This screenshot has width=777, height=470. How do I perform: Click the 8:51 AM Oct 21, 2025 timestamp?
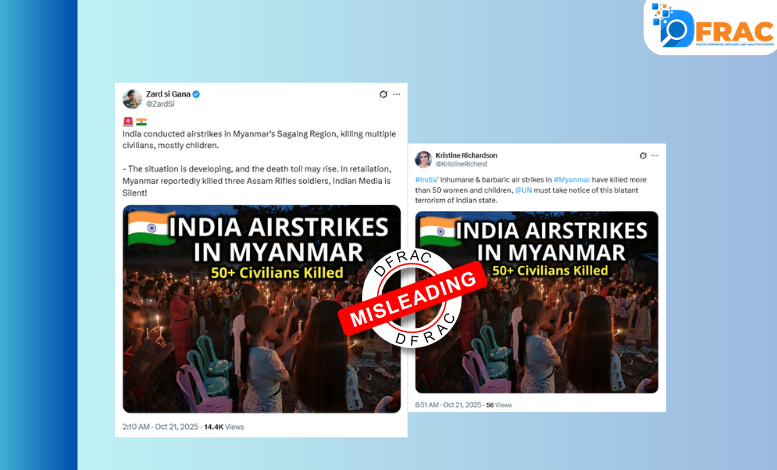click(x=448, y=405)
